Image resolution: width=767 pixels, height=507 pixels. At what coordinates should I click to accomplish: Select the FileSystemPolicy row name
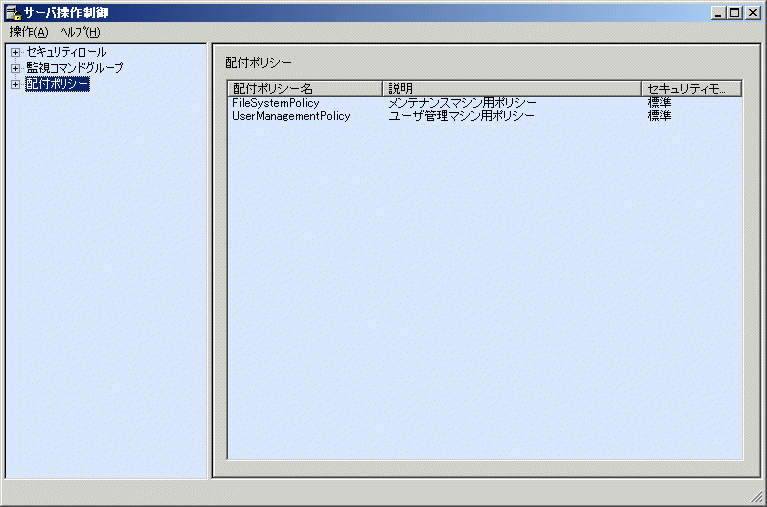pyautogui.click(x=275, y=103)
